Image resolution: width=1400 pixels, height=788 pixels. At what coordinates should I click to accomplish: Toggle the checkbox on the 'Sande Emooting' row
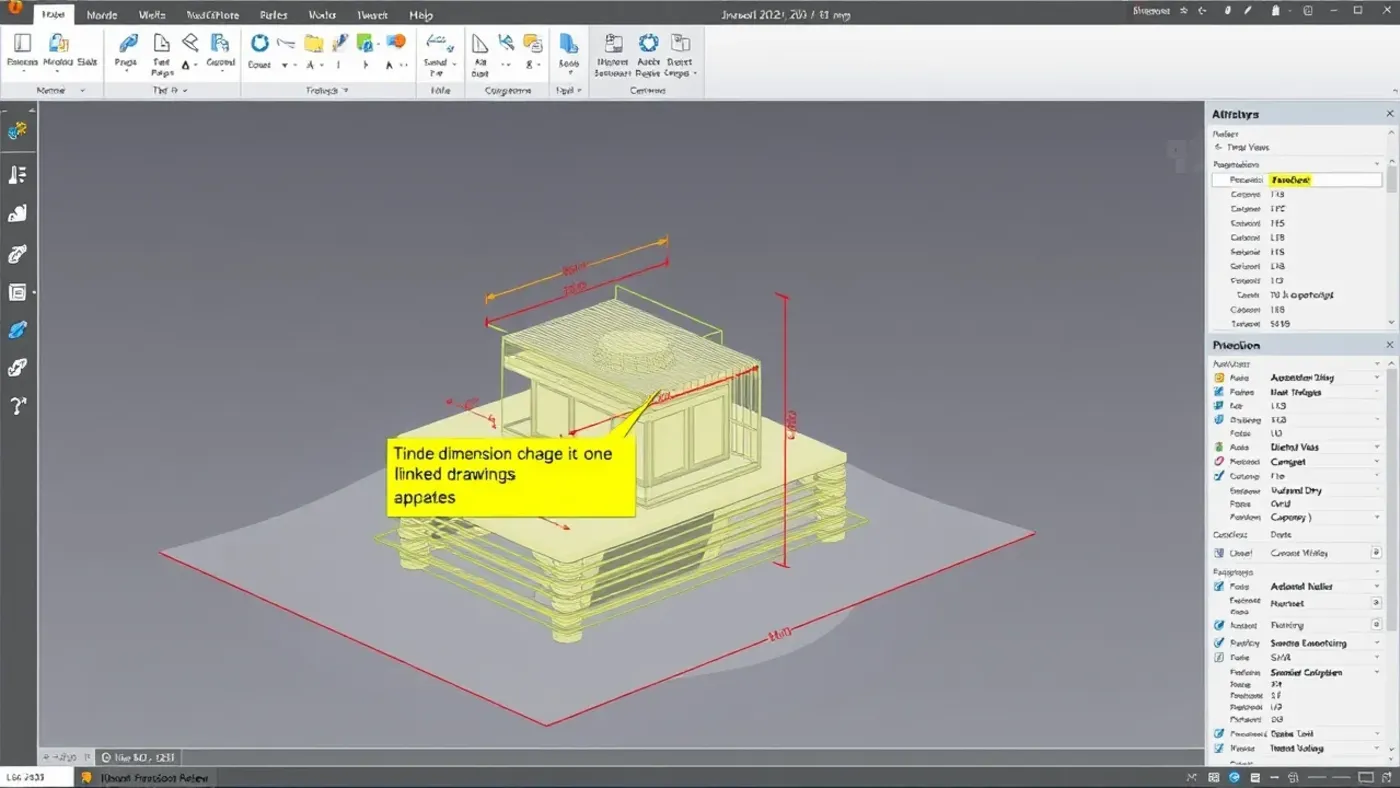[1219, 643]
